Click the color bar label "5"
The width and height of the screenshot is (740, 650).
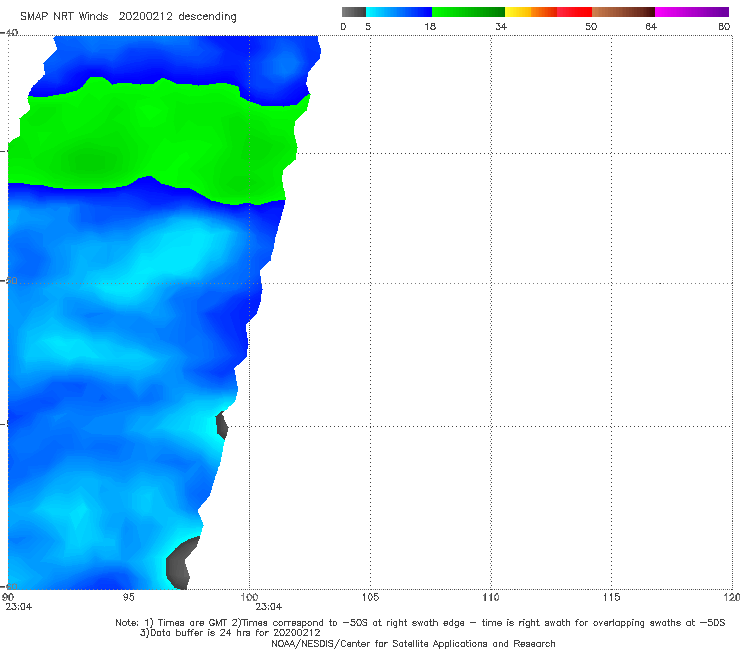(368, 27)
